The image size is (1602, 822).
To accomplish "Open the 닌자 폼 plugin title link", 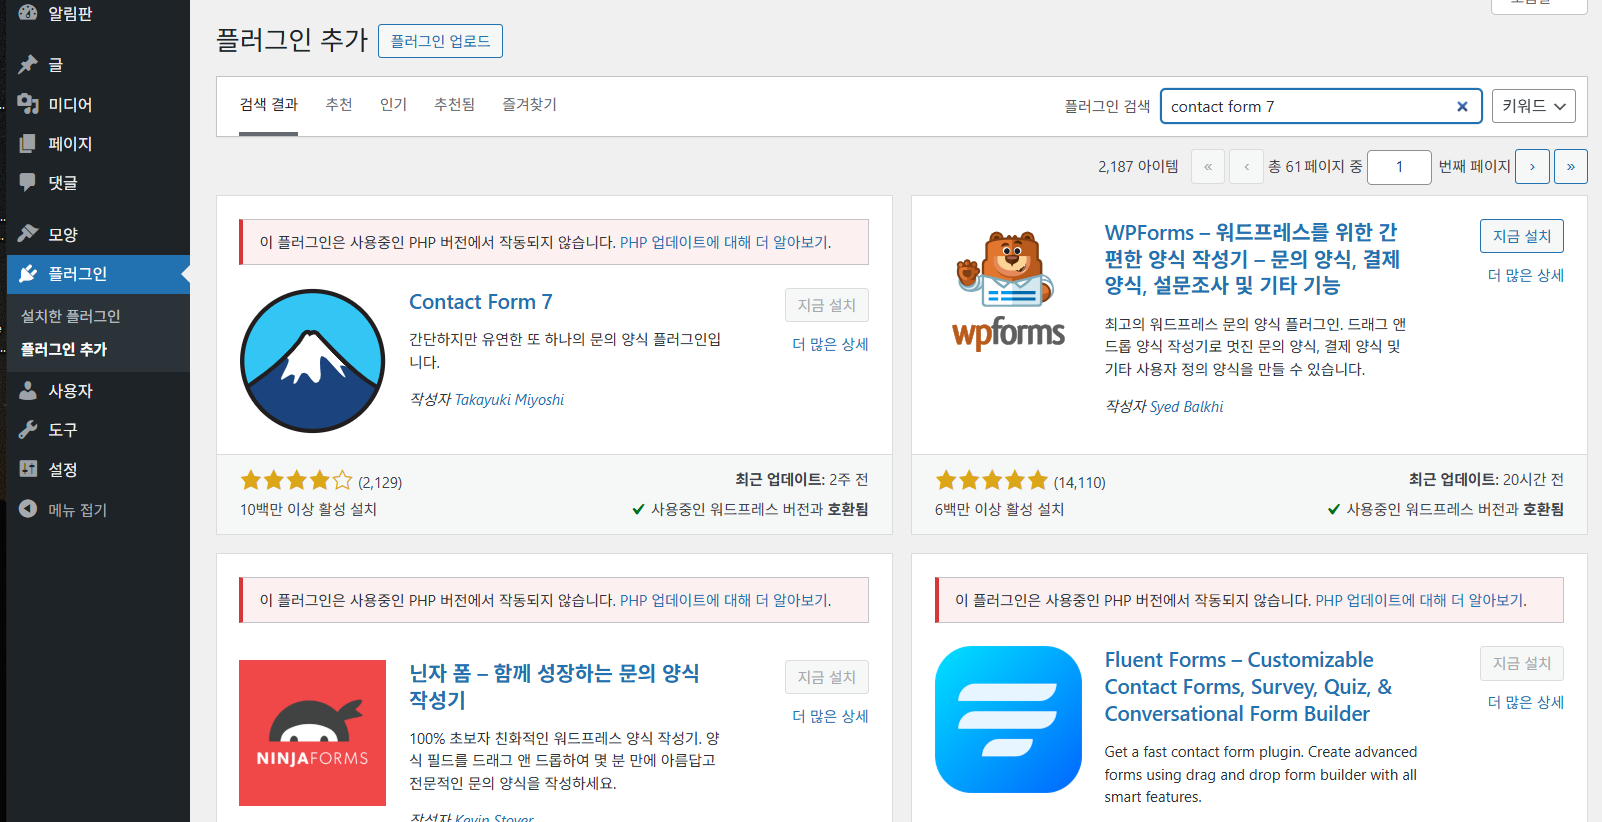I will pos(554,686).
